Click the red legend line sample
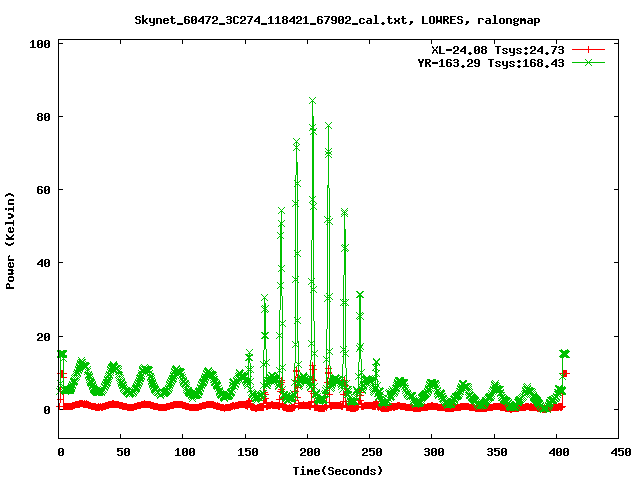Viewport: 640px width, 480px height. [x=588, y=50]
